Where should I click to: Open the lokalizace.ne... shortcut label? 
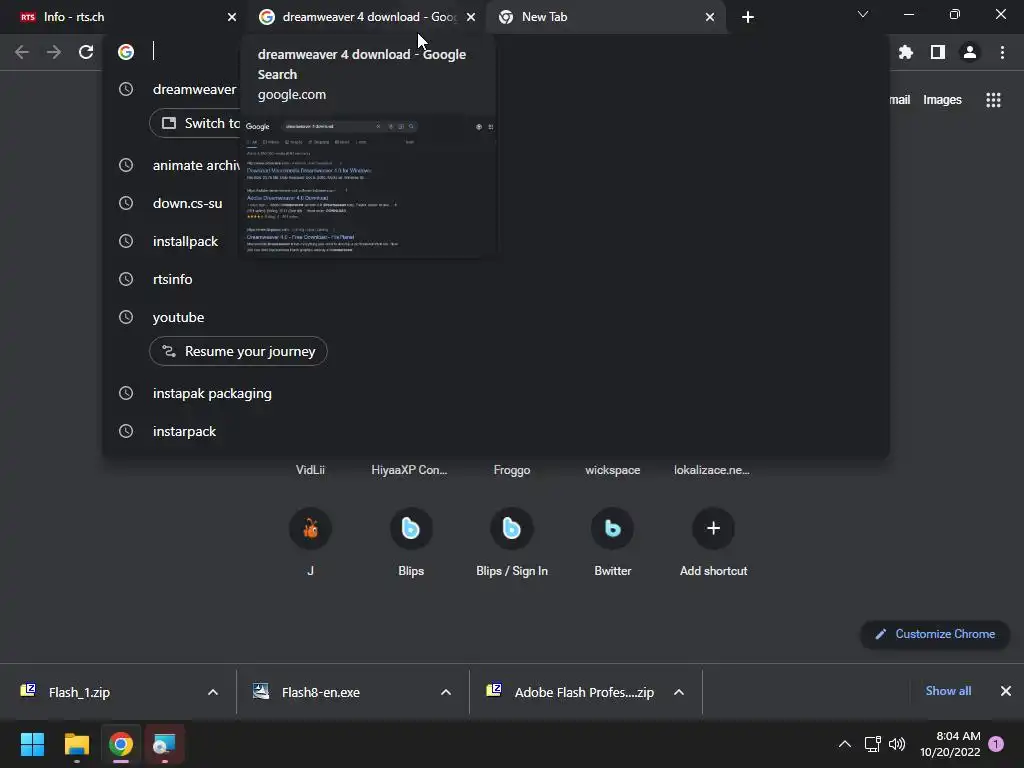point(712,470)
